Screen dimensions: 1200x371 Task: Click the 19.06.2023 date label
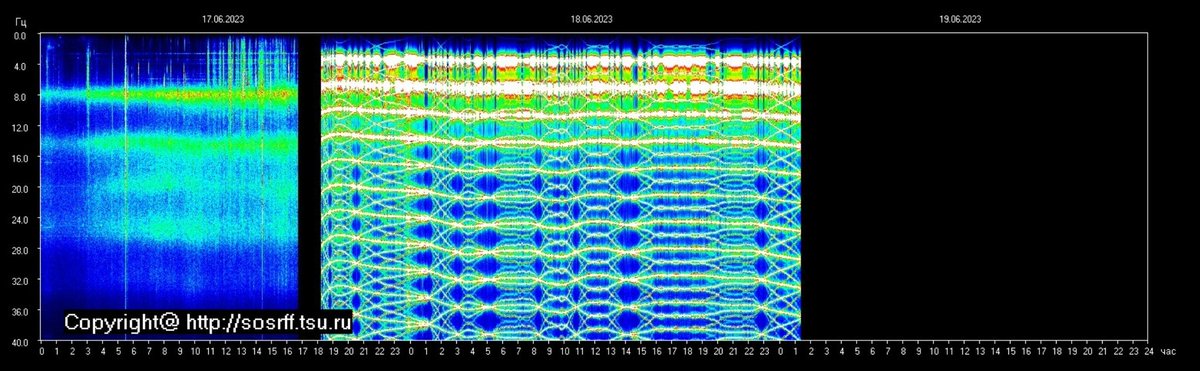coord(960,19)
